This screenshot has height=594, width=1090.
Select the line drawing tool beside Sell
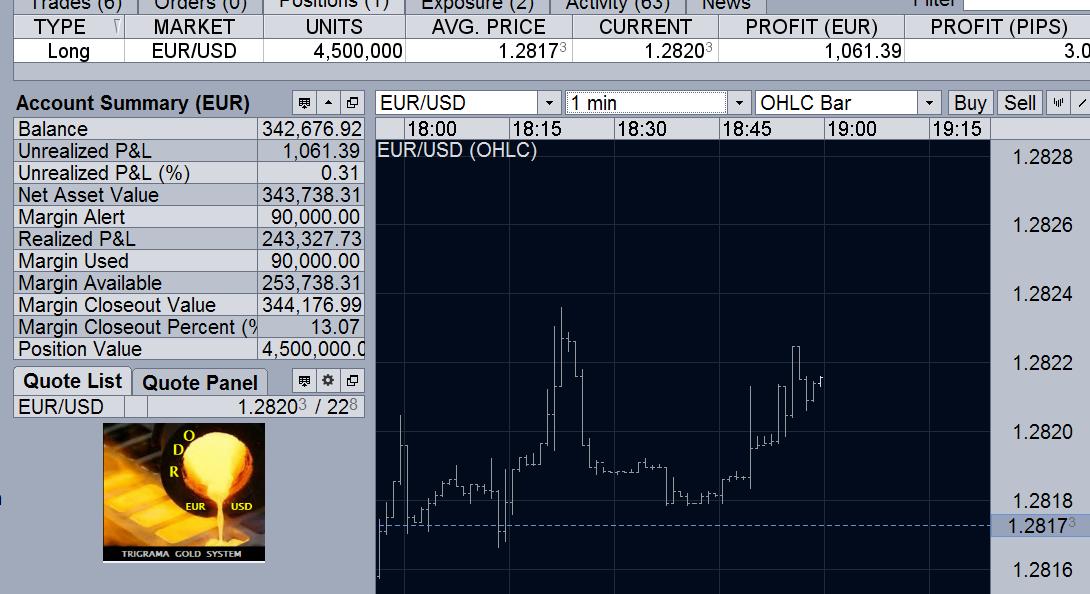(1082, 103)
